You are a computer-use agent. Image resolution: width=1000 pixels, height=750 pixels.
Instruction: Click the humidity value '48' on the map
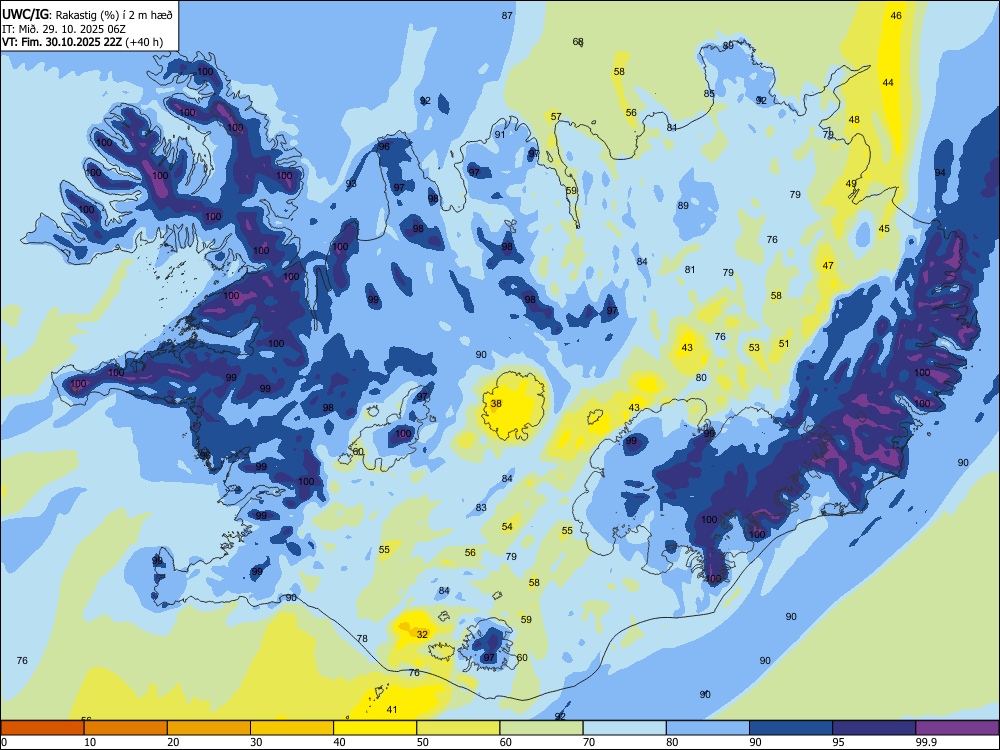pos(854,119)
